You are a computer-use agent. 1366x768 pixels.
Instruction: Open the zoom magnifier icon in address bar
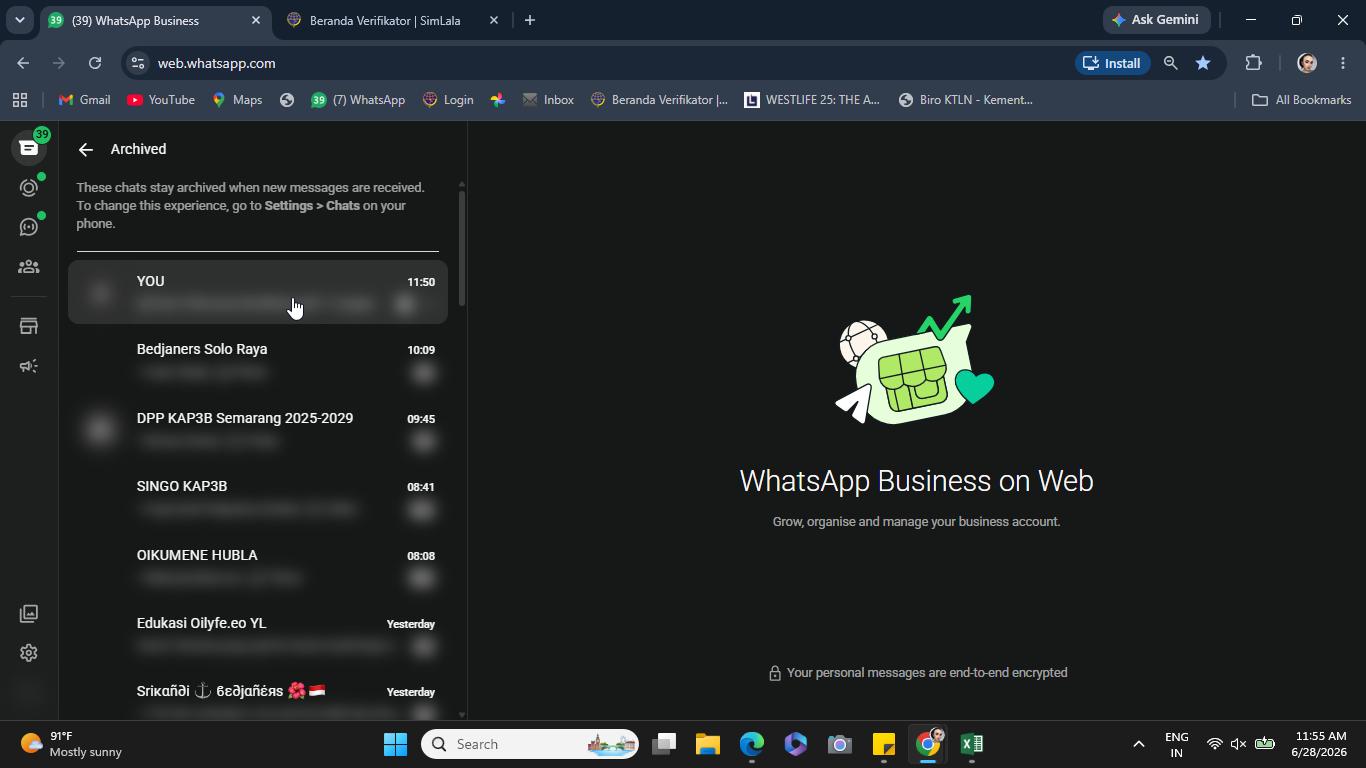pyautogui.click(x=1170, y=63)
